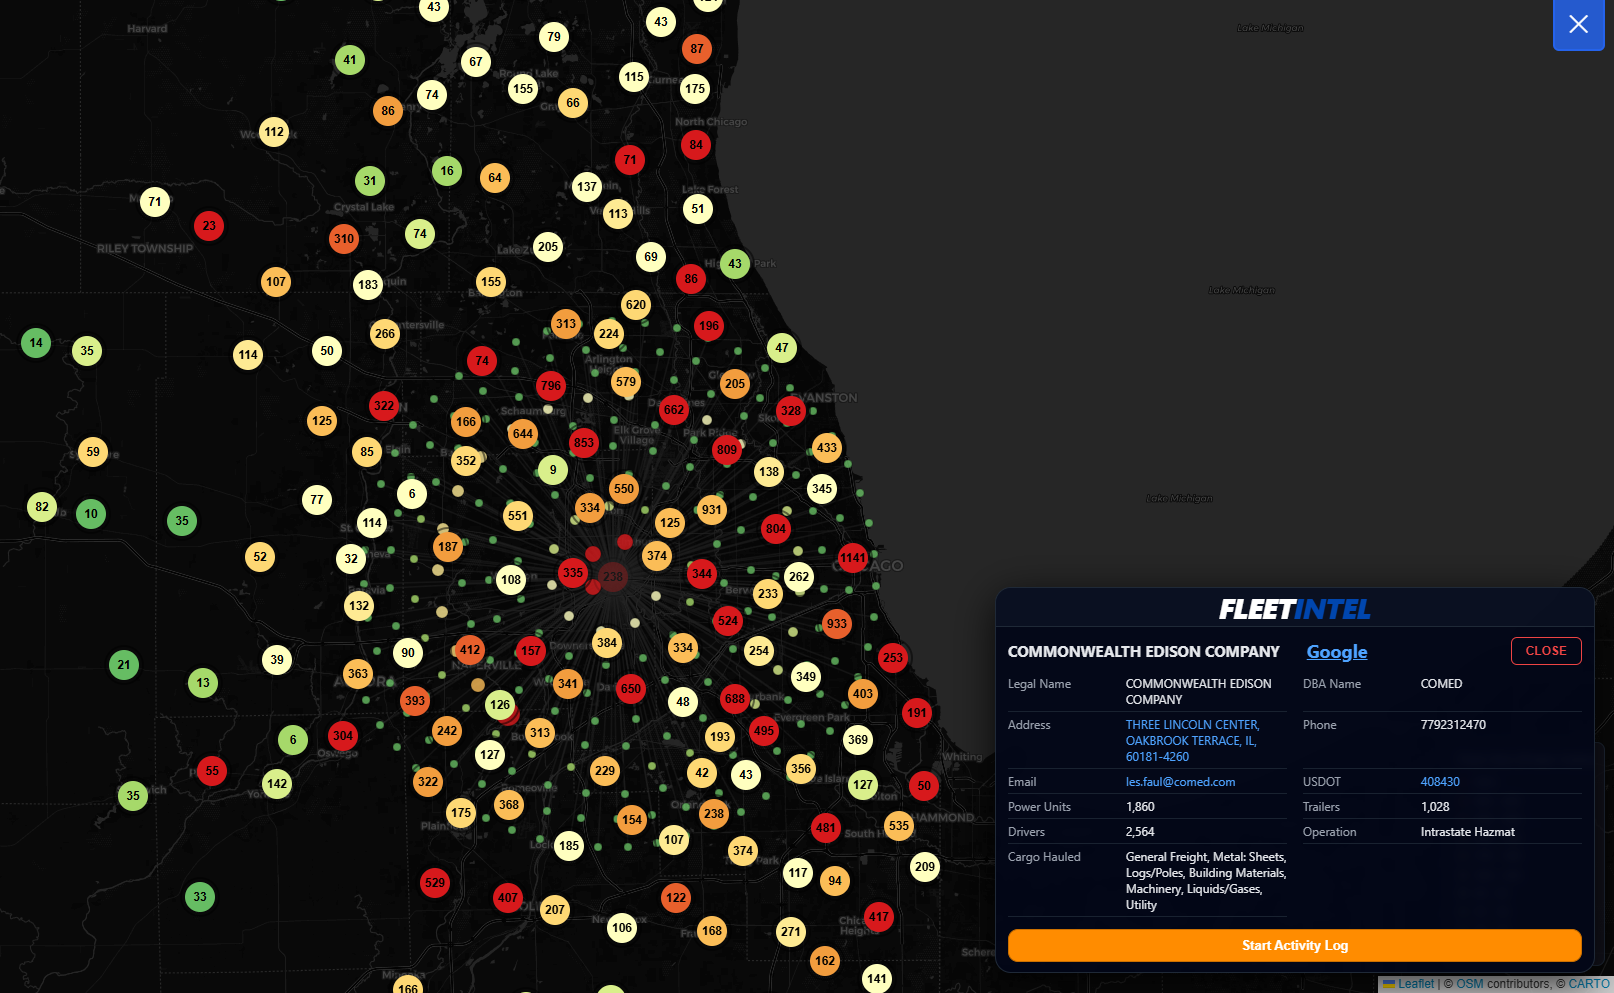The image size is (1614, 993).
Task: Click the 529 marker near Plainfield
Action: (x=434, y=883)
